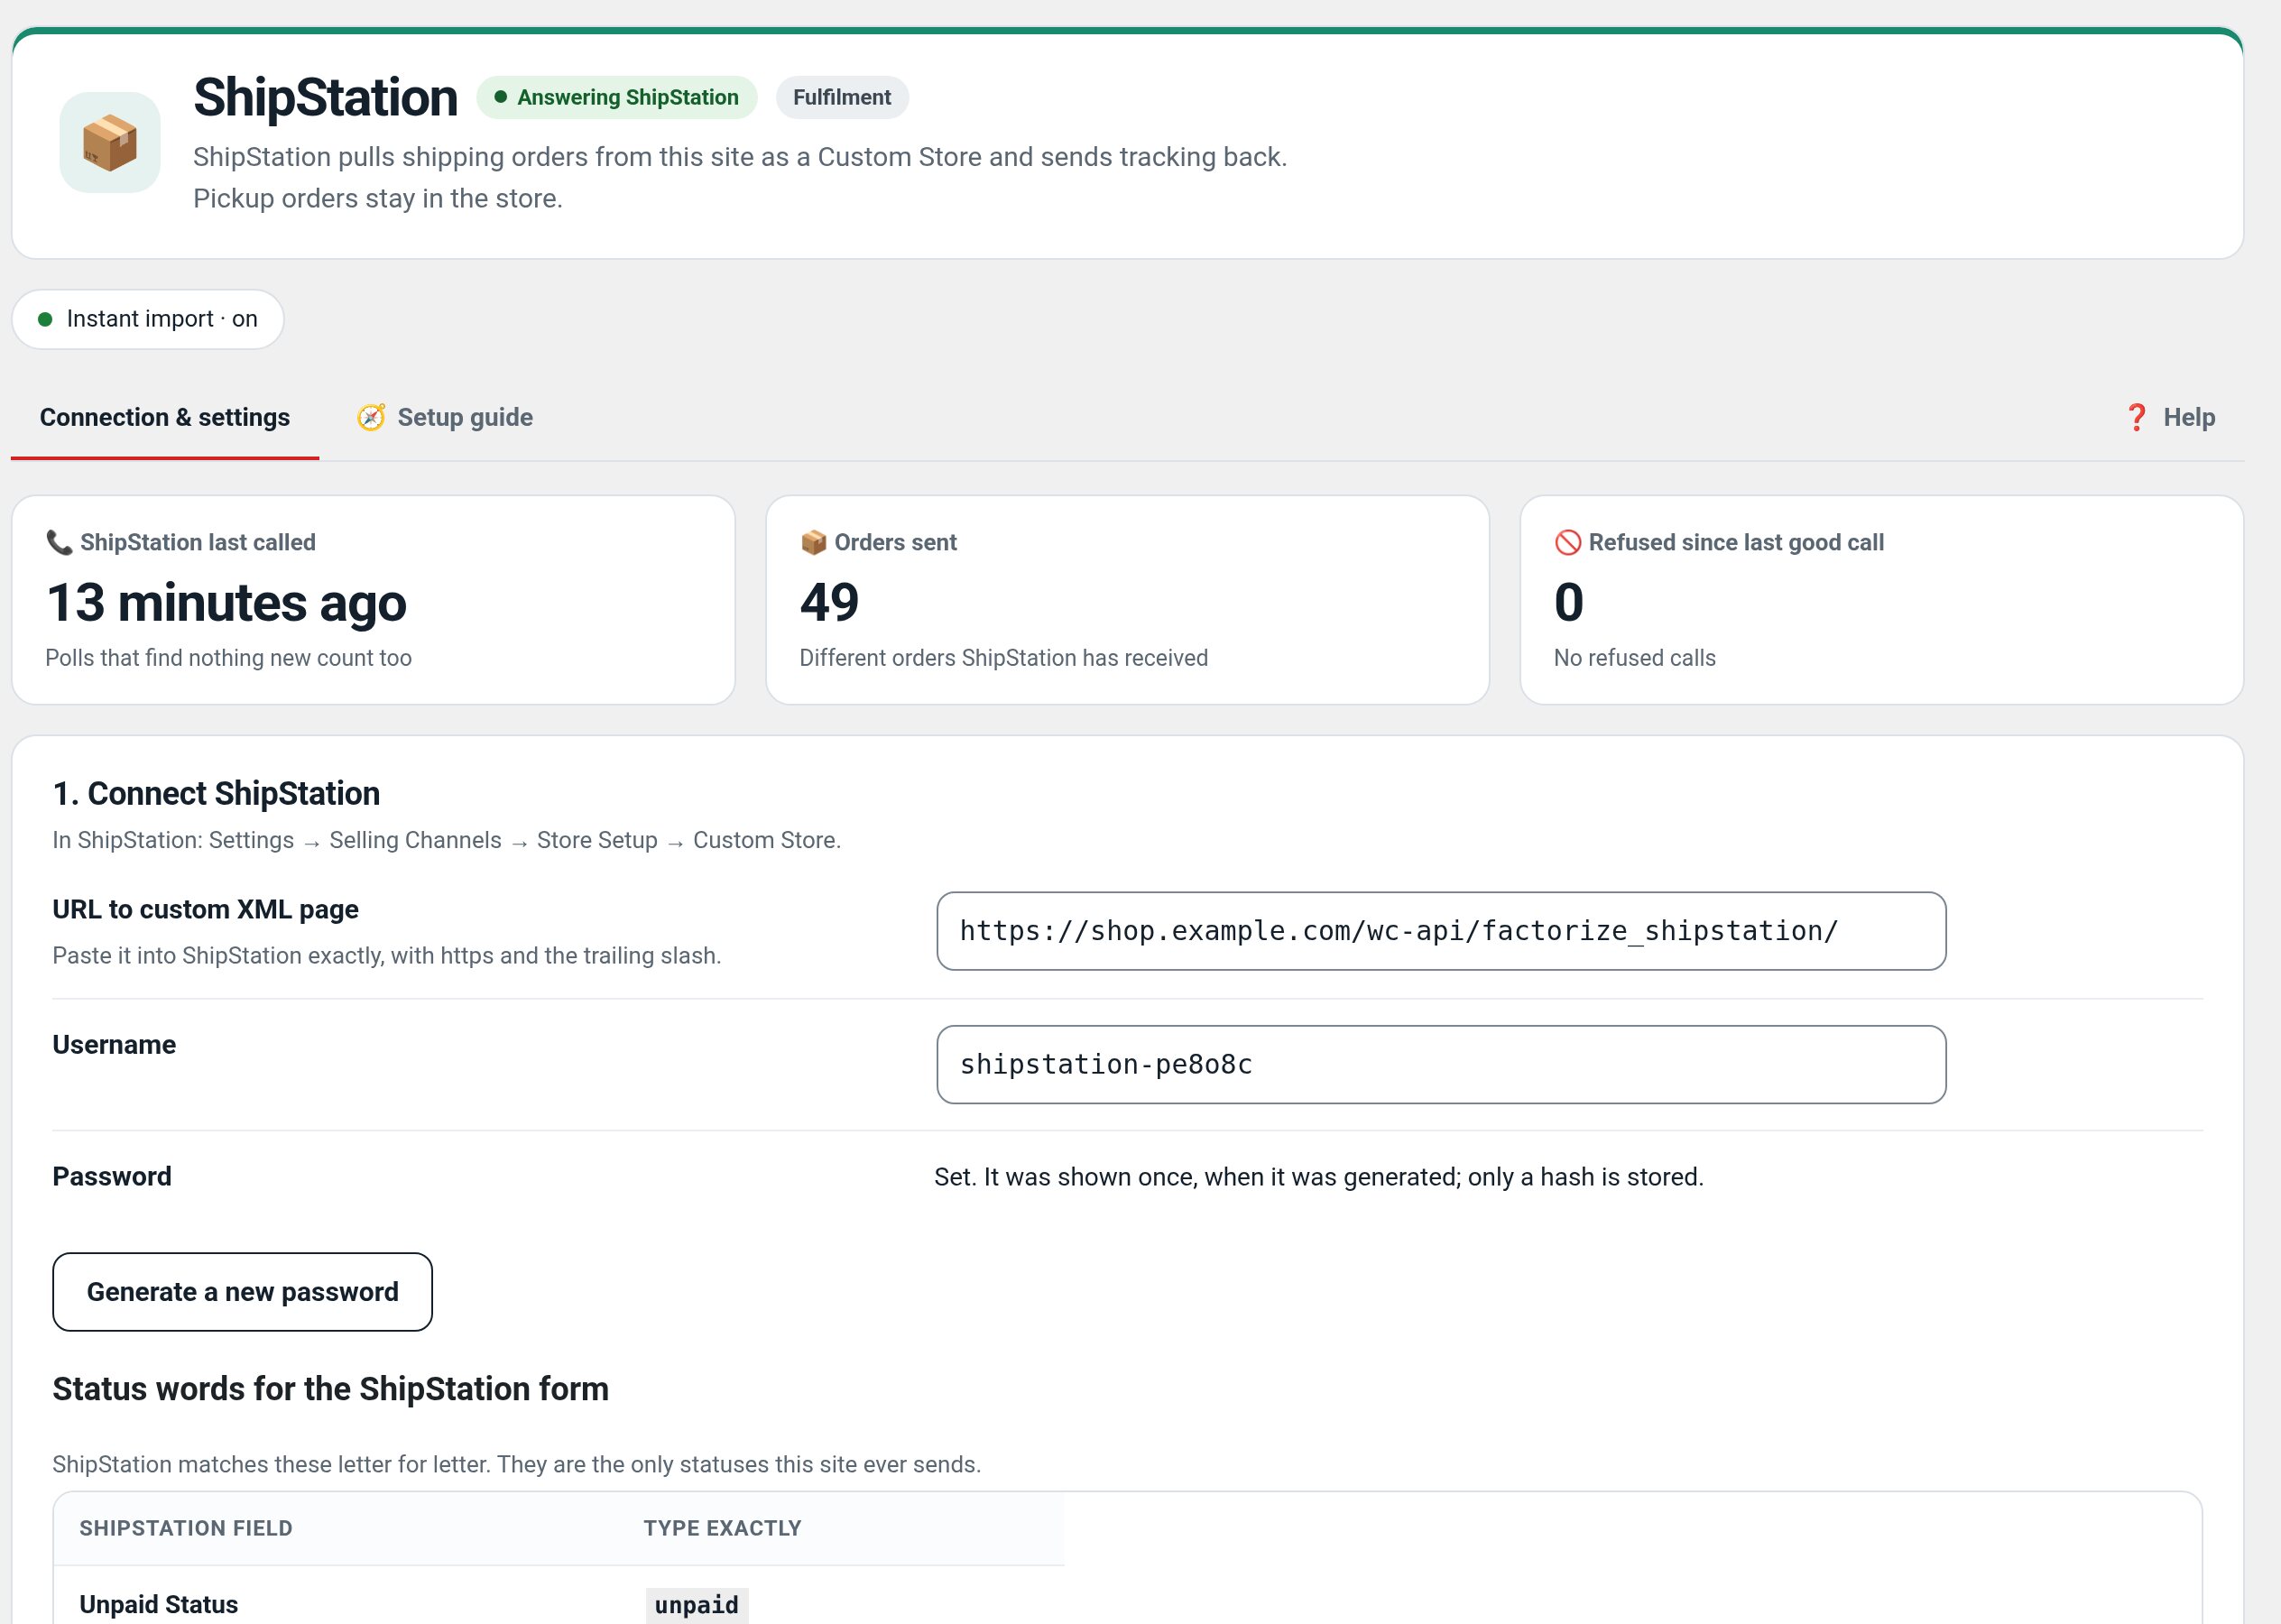Click the 1. Connect ShipStation heading
The height and width of the screenshot is (1624, 2281).
coord(216,794)
